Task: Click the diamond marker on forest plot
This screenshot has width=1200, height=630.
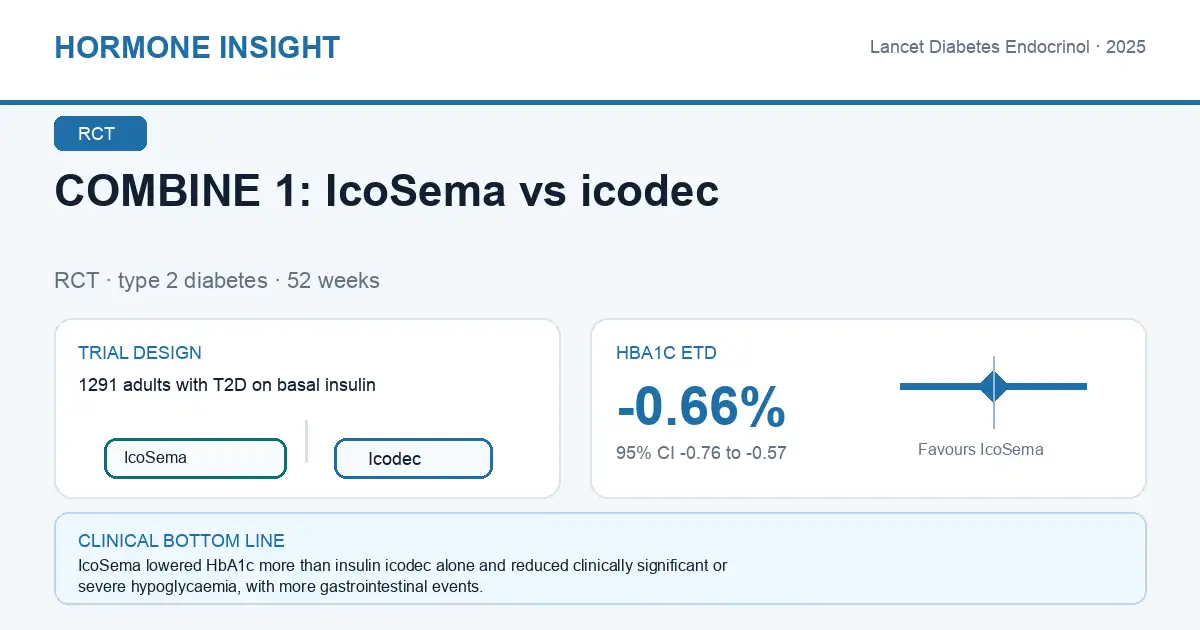Action: [x=994, y=386]
